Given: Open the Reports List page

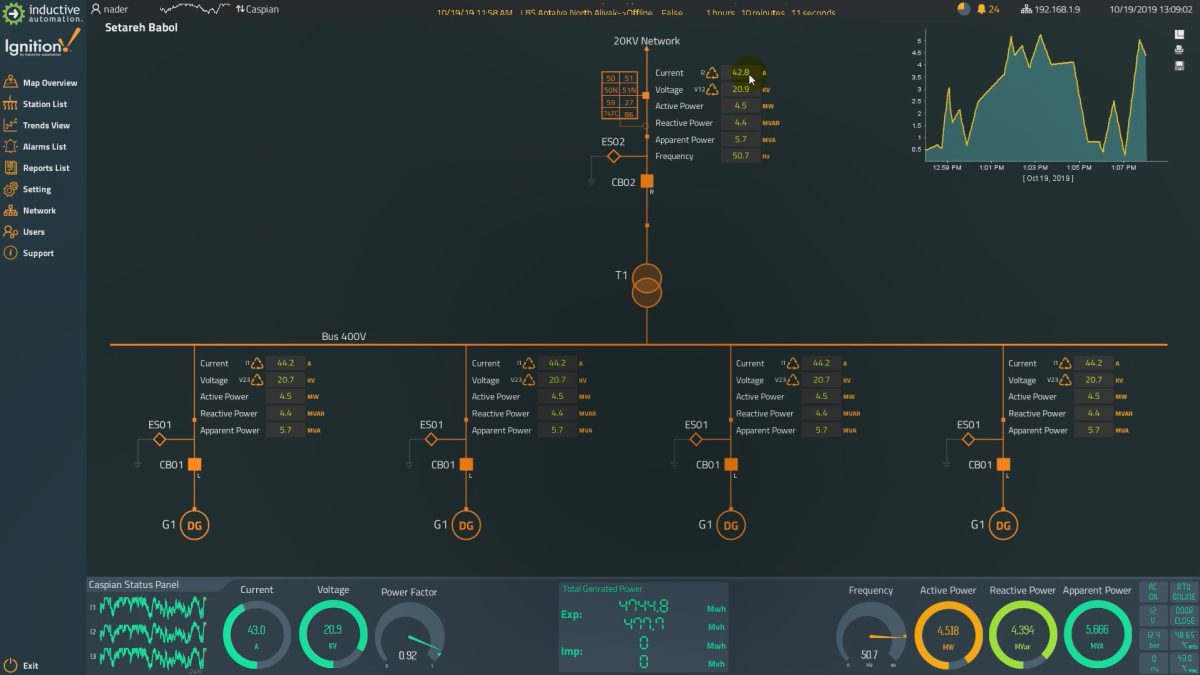Looking at the screenshot, I should pyautogui.click(x=37, y=168).
